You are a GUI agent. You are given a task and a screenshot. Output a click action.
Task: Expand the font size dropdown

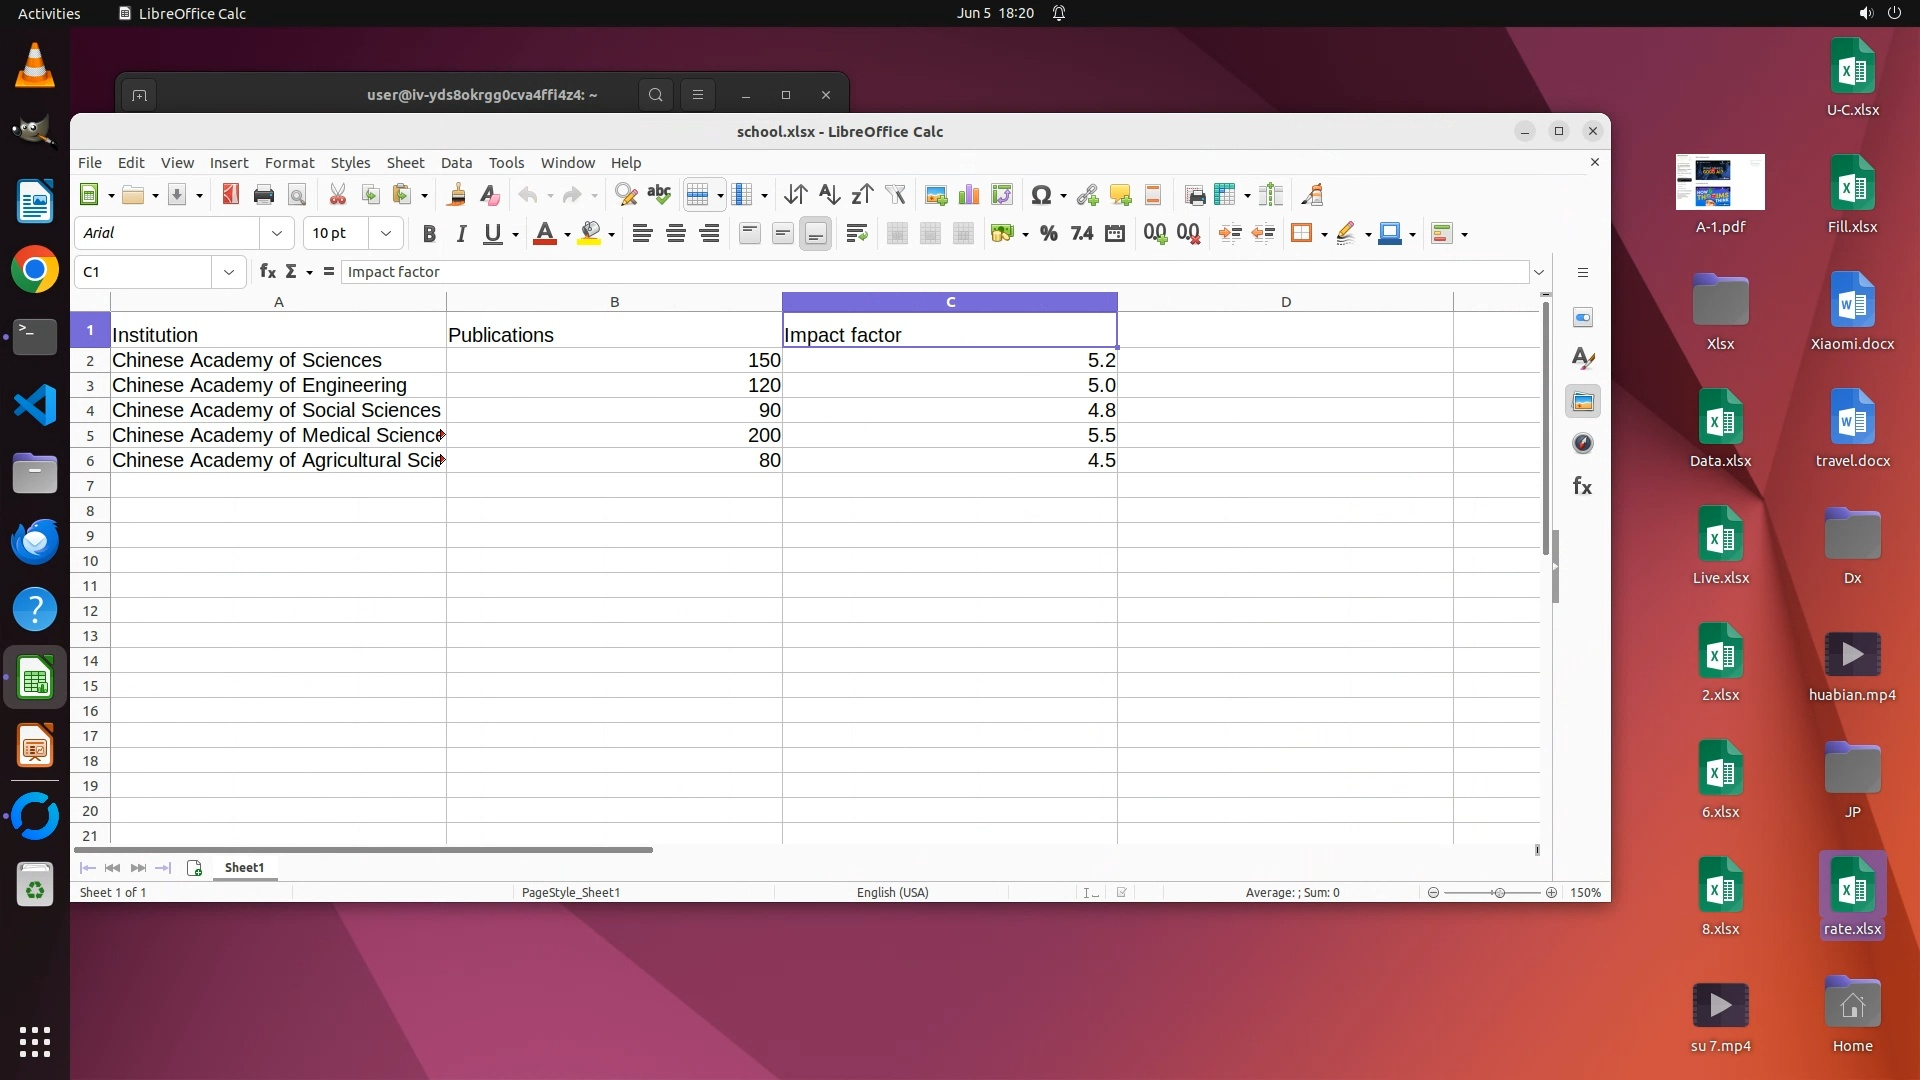pos(385,234)
